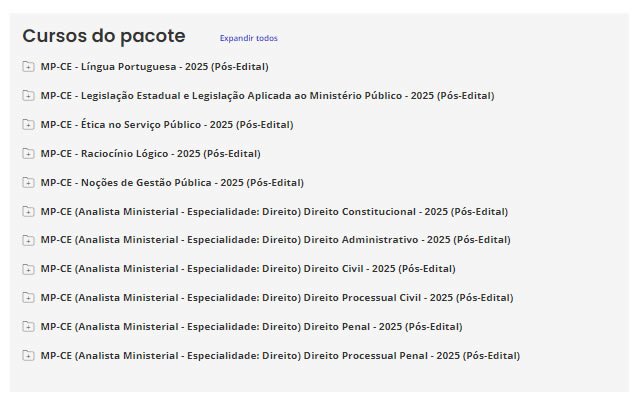Image resolution: width=638 pixels, height=405 pixels.
Task: Select Raciocínio Lógico 2025 course title
Action: [x=150, y=154]
